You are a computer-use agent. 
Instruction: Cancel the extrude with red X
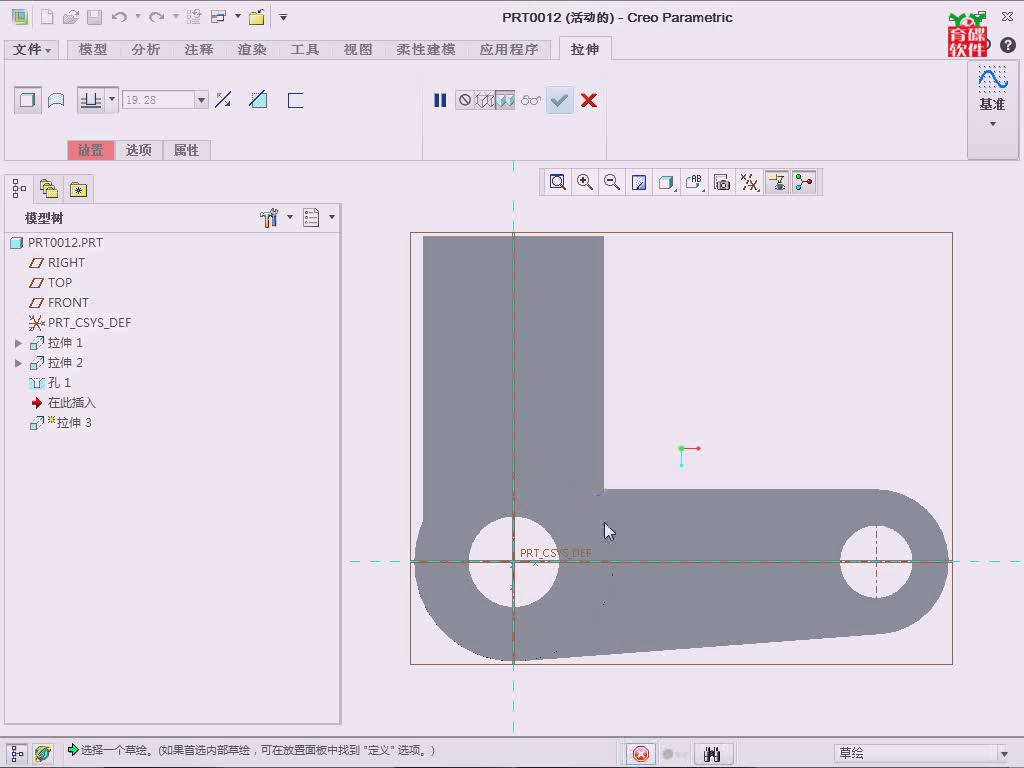[588, 100]
